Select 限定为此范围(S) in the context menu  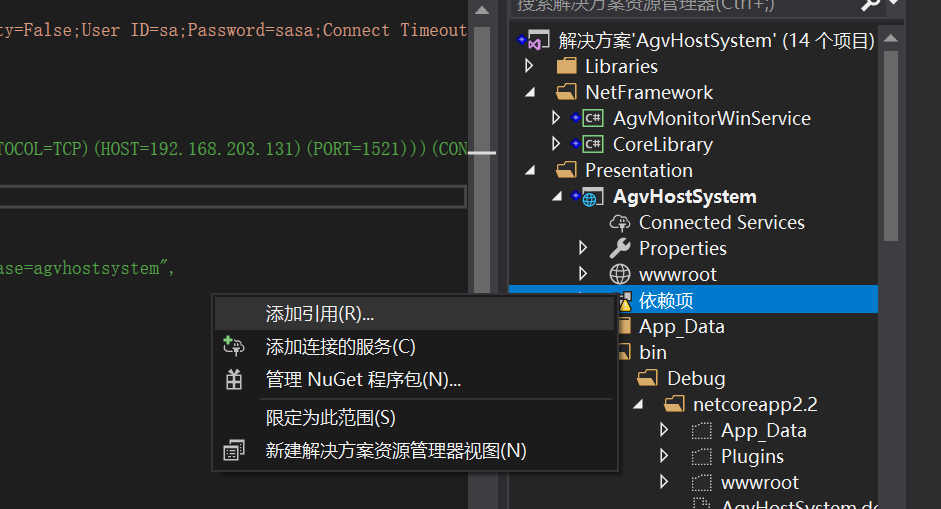(414, 418)
